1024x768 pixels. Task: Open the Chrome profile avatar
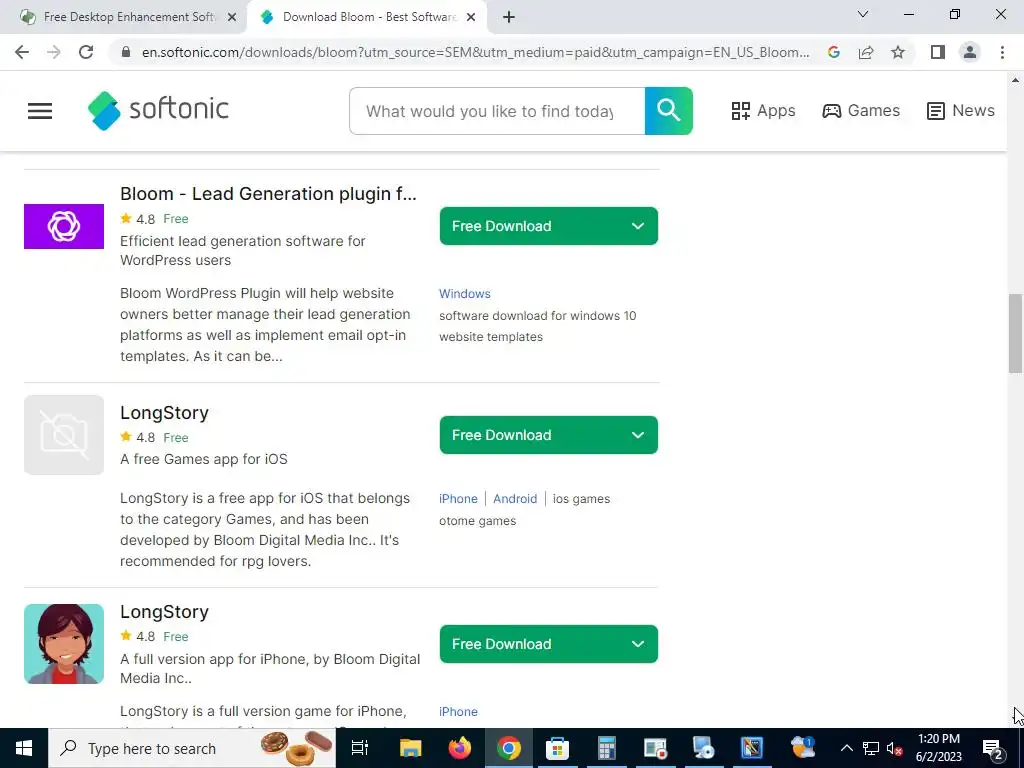[970, 52]
